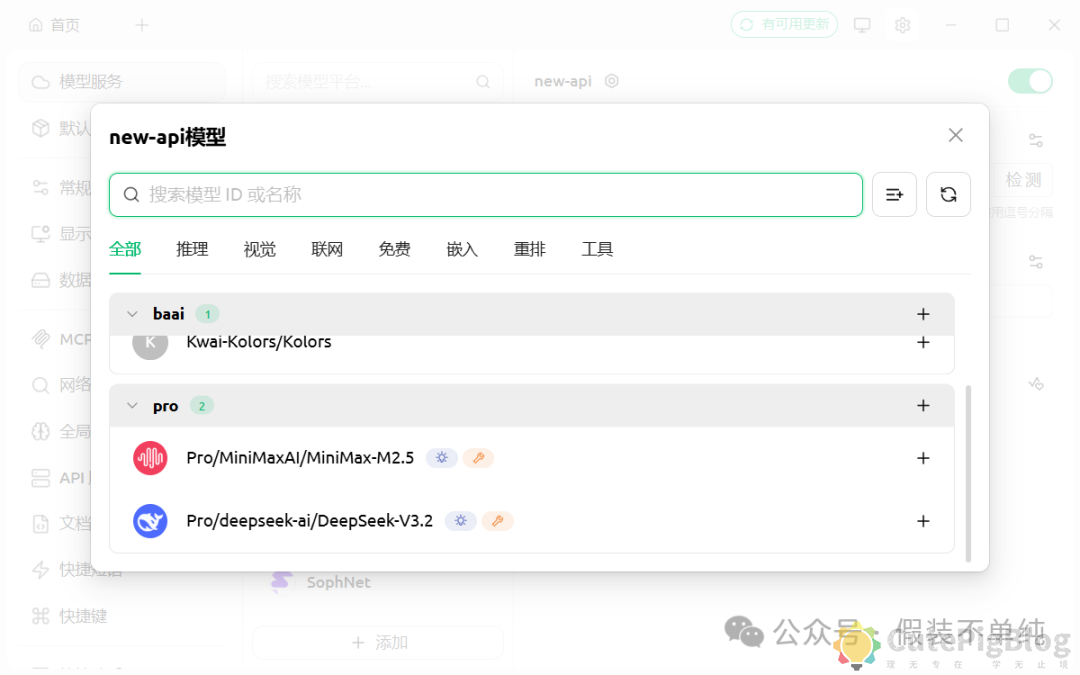
Task: Refresh the new-api model list
Action: coord(948,194)
